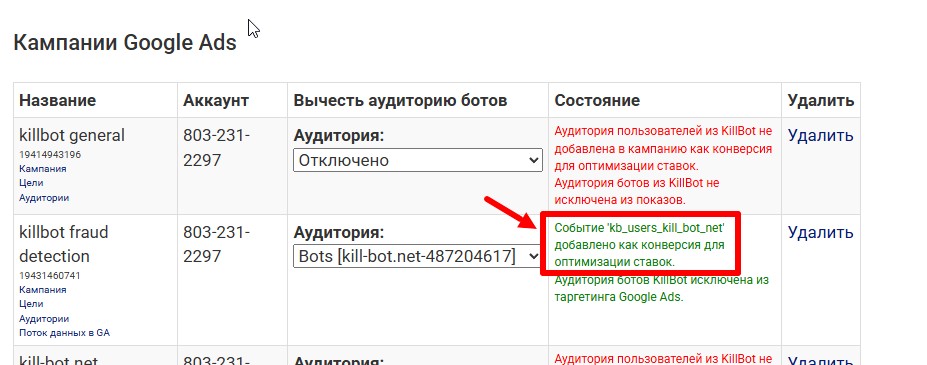Click the kb_users_kill_bot_net event status text
This screenshot has width=927, height=365.
(640, 244)
